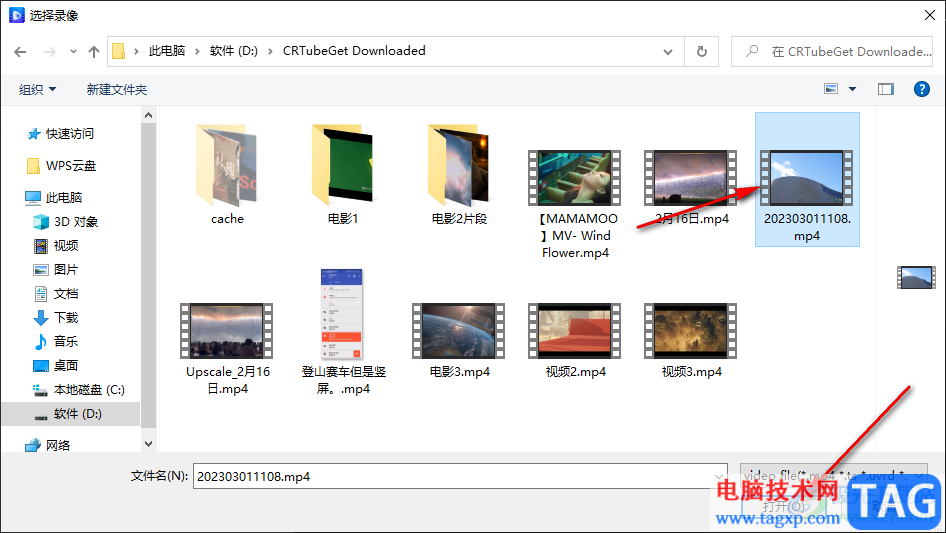The width and height of the screenshot is (946, 533).
Task: Select the cache folder
Action: [227, 175]
